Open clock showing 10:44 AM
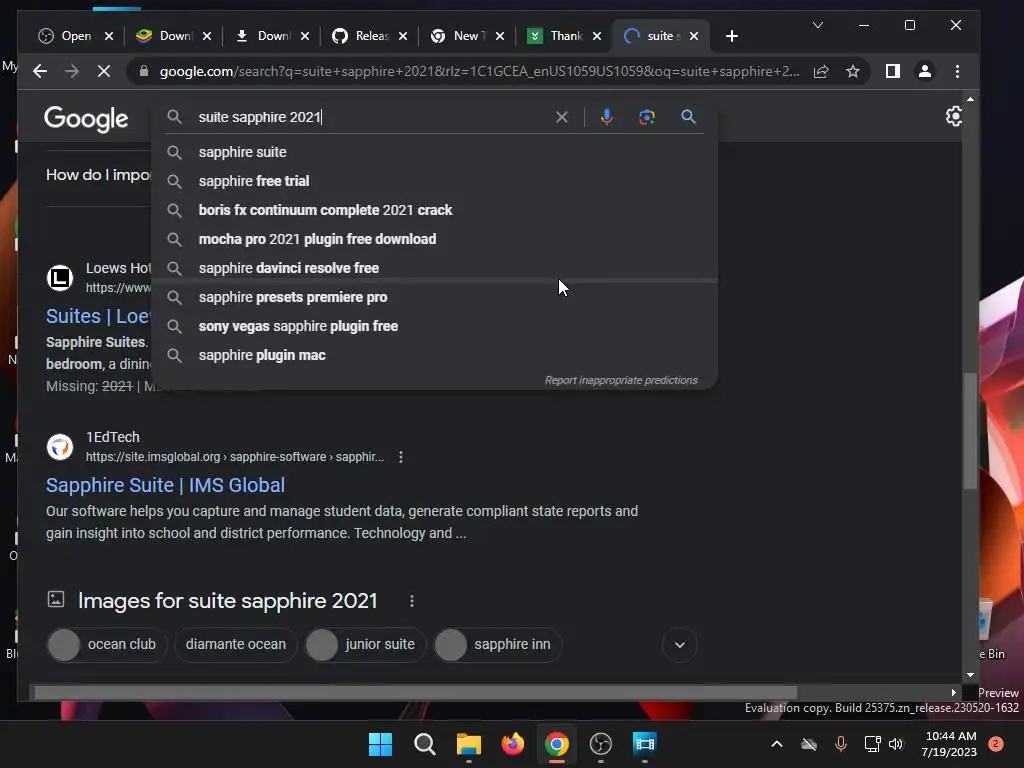 [x=950, y=744]
